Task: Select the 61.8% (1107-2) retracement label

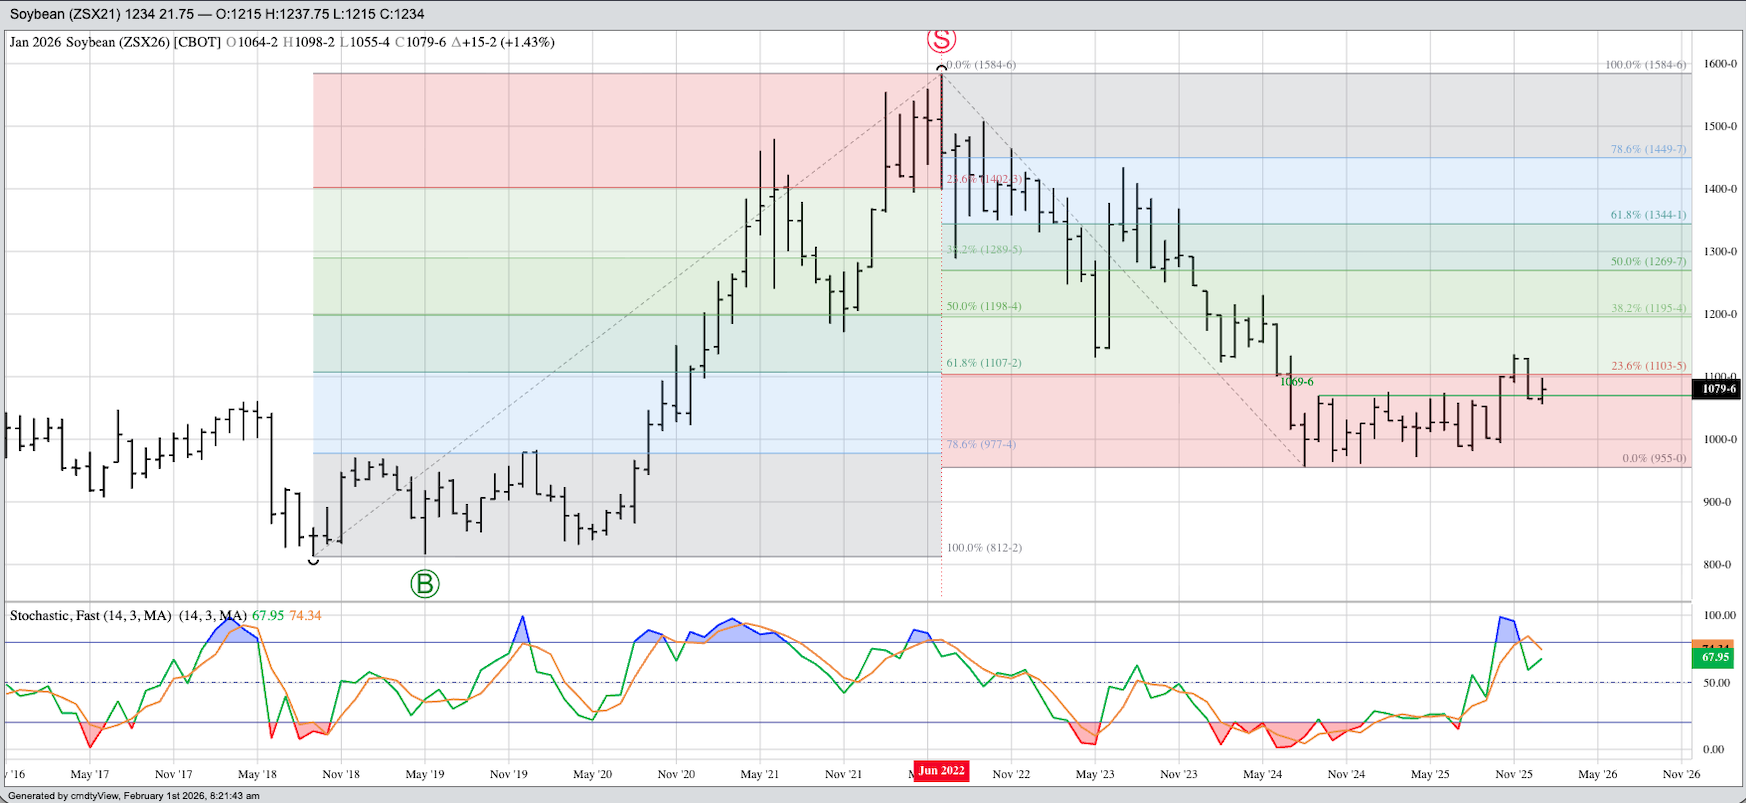Action: click(984, 363)
